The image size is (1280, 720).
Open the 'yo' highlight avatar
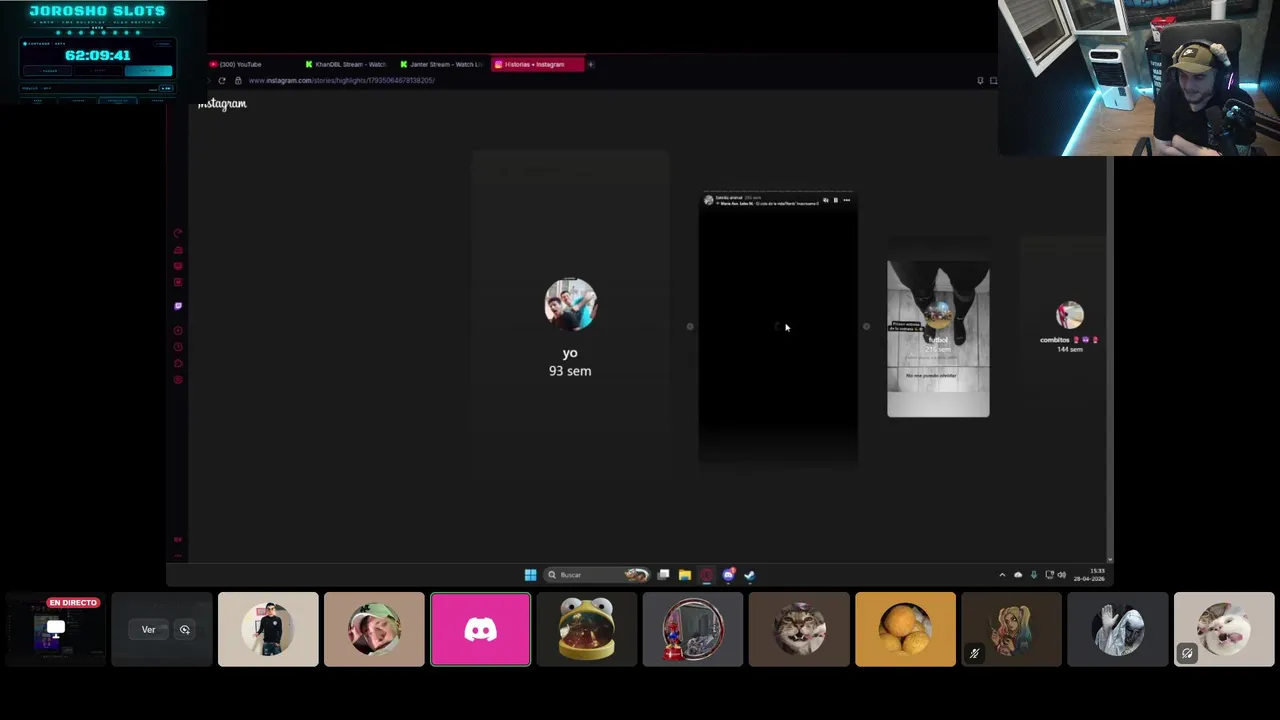[570, 304]
